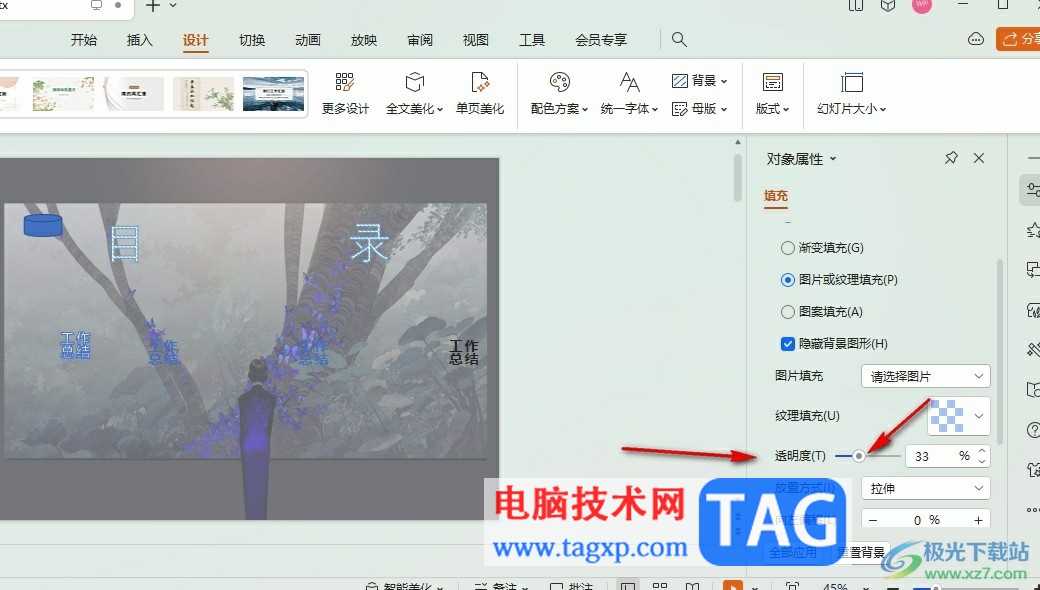Screen dimensions: 1040x590
Task: Pin the Object Properties panel
Action: tap(951, 158)
